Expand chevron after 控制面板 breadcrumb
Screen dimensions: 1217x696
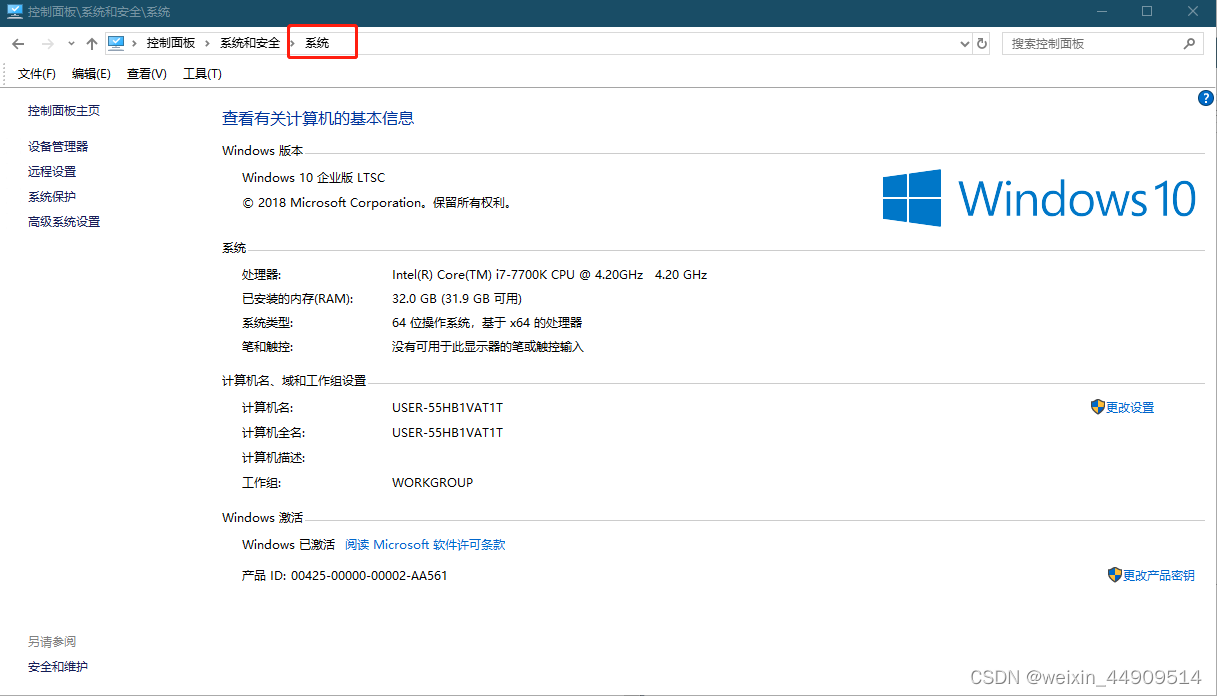coord(208,43)
